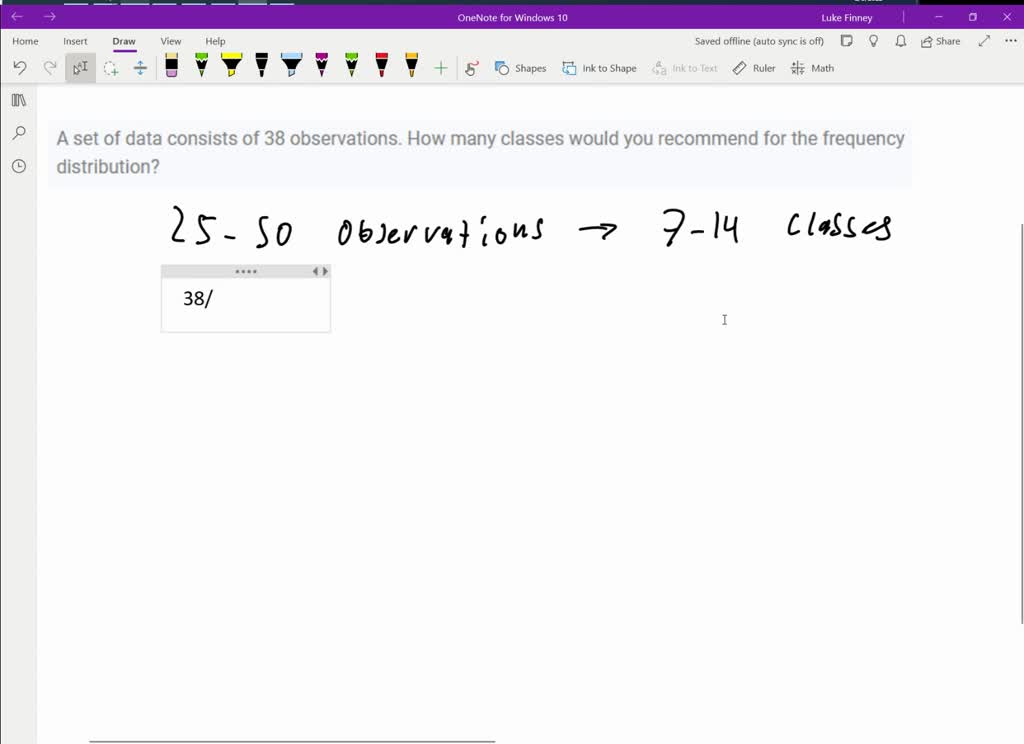Open recent notes clock icon
The image size is (1024, 744).
point(19,166)
